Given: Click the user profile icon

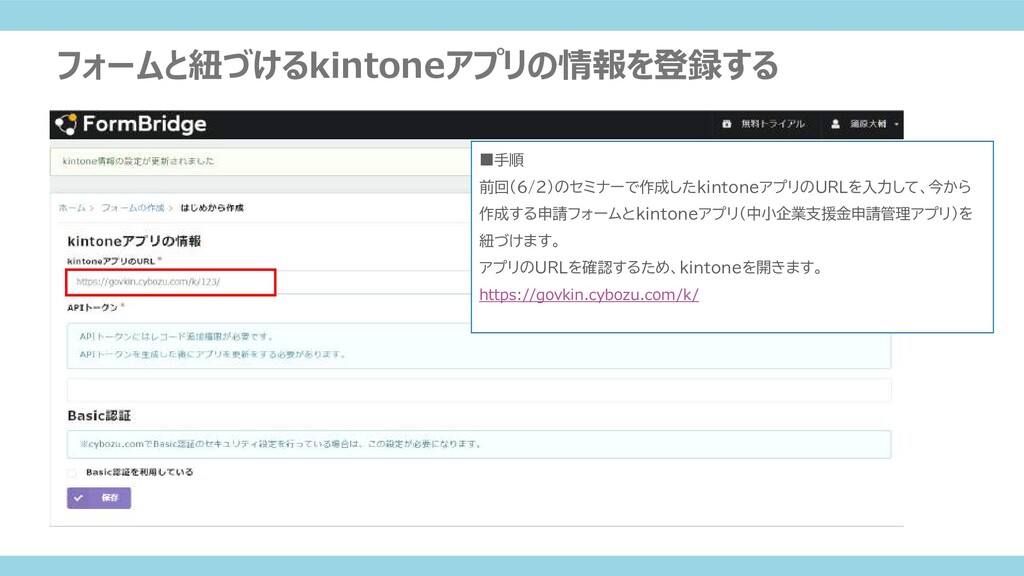Looking at the screenshot, I should (835, 124).
